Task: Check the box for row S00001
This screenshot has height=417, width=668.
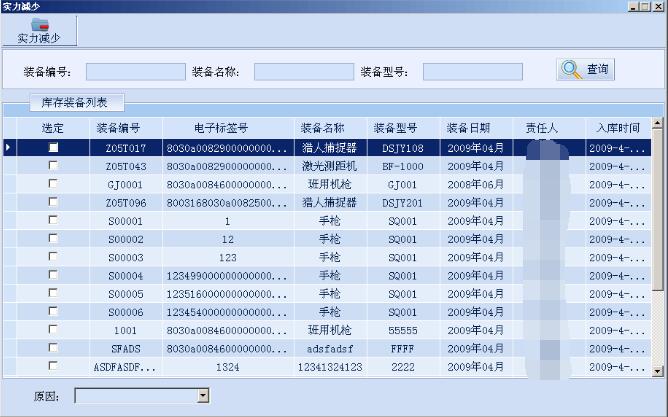Action: point(53,220)
